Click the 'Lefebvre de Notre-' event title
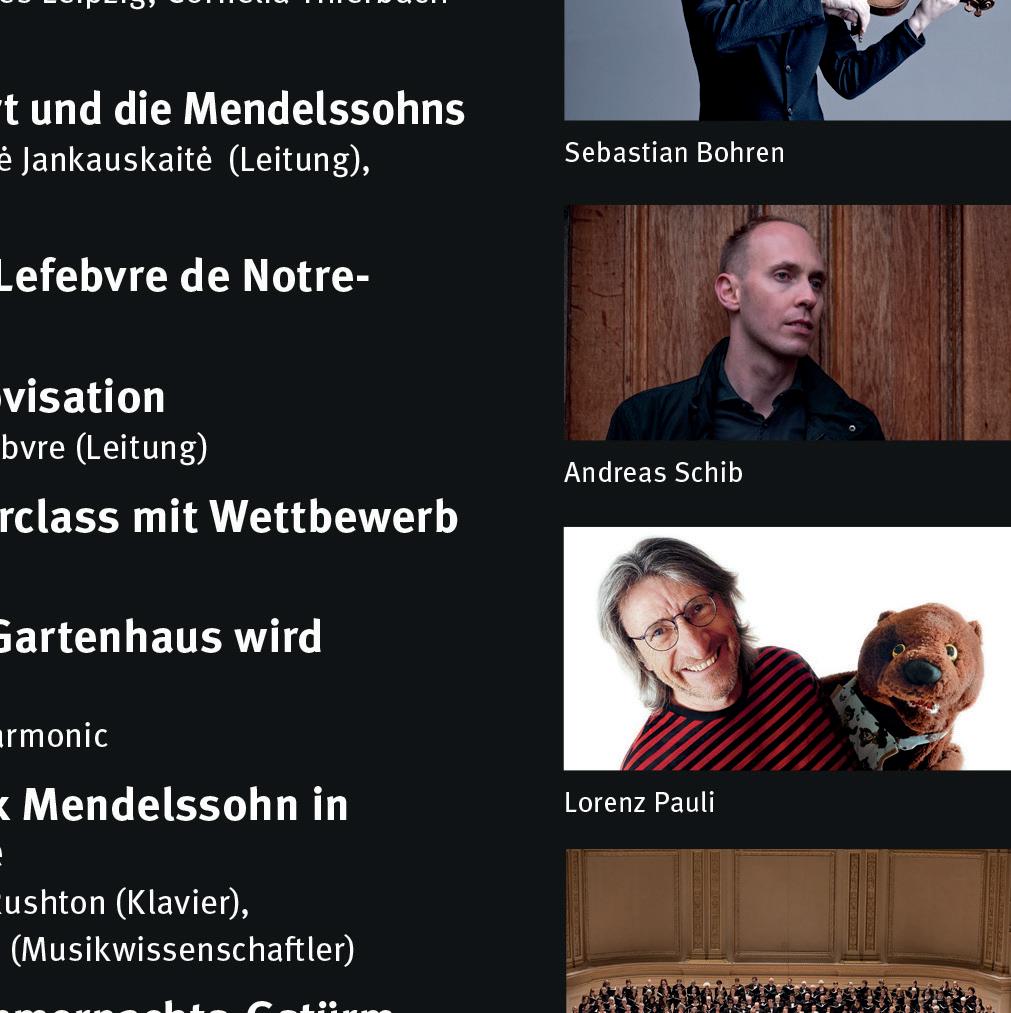 pyautogui.click(x=184, y=276)
